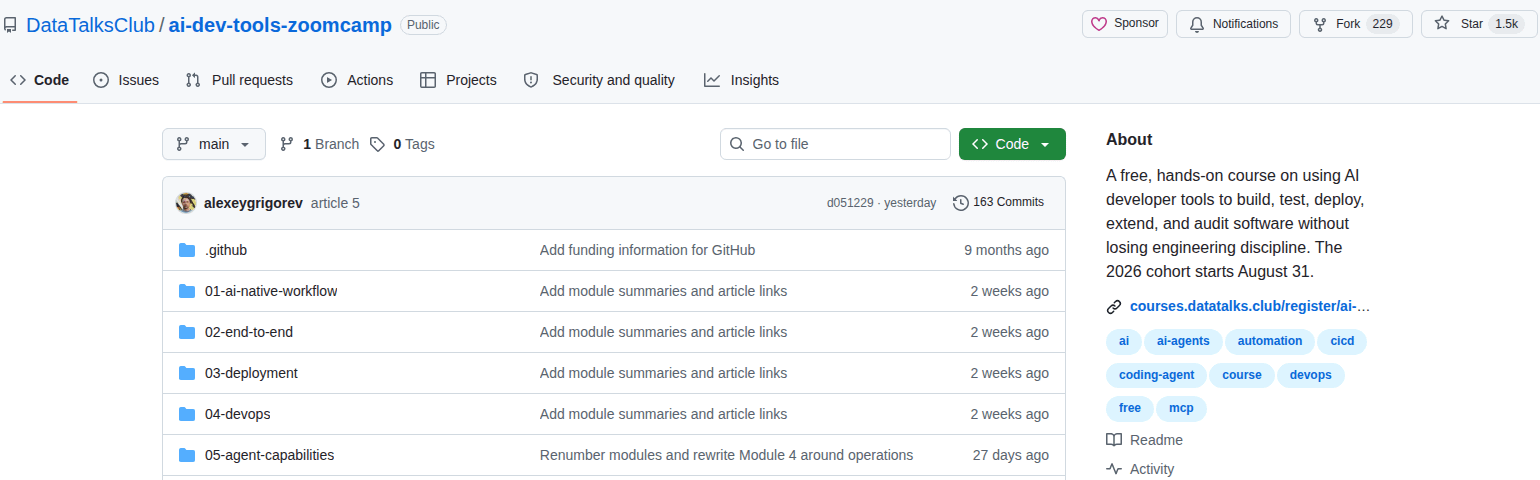1540x480 pixels.
Task: Switch to the Issues tab
Action: (x=126, y=80)
